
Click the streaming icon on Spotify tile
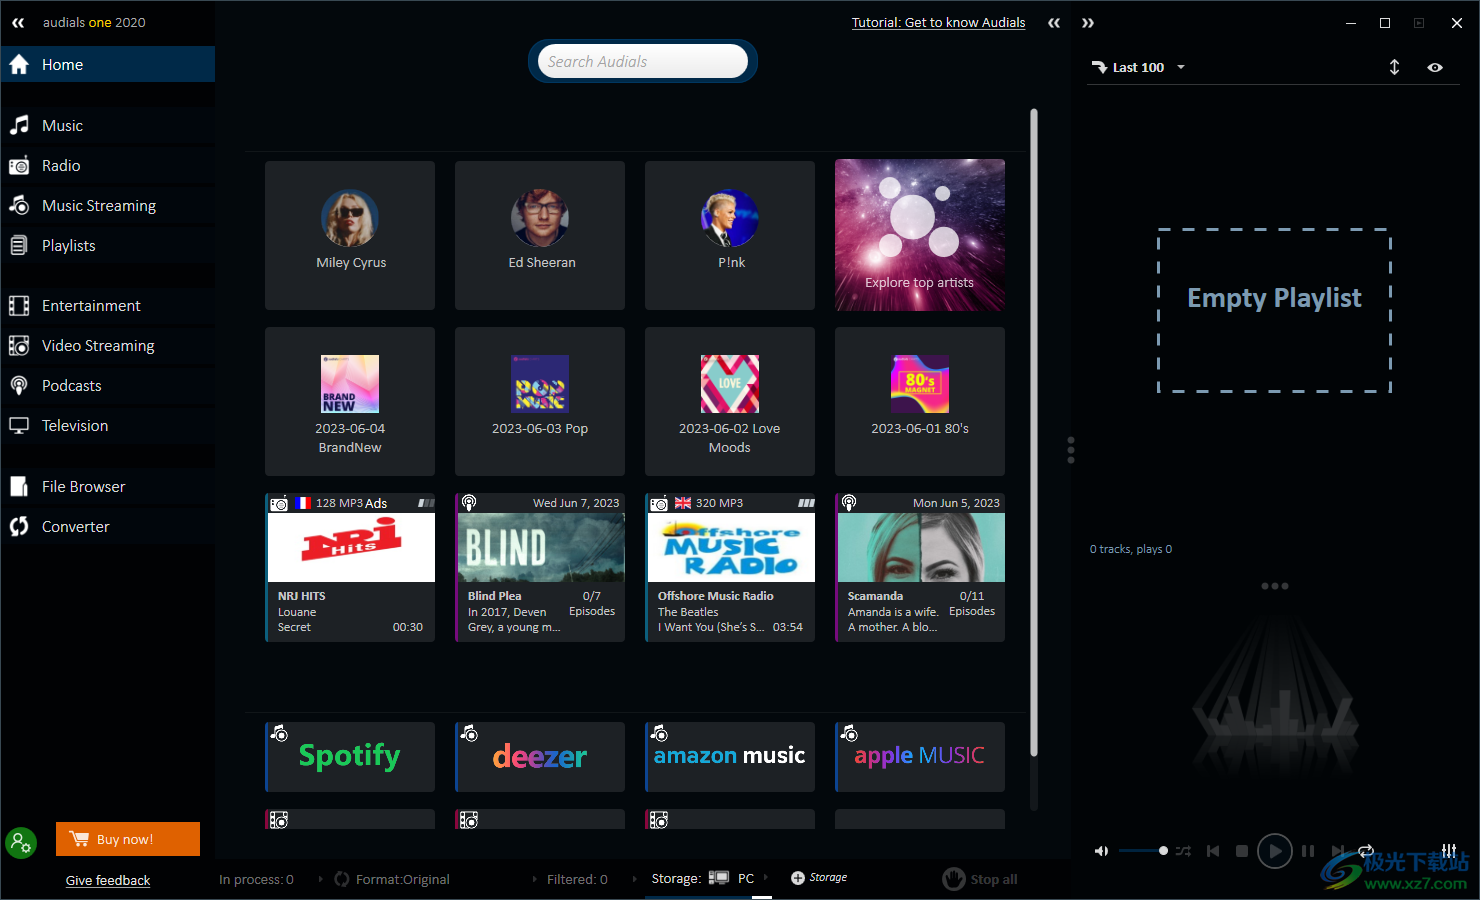[x=279, y=734]
